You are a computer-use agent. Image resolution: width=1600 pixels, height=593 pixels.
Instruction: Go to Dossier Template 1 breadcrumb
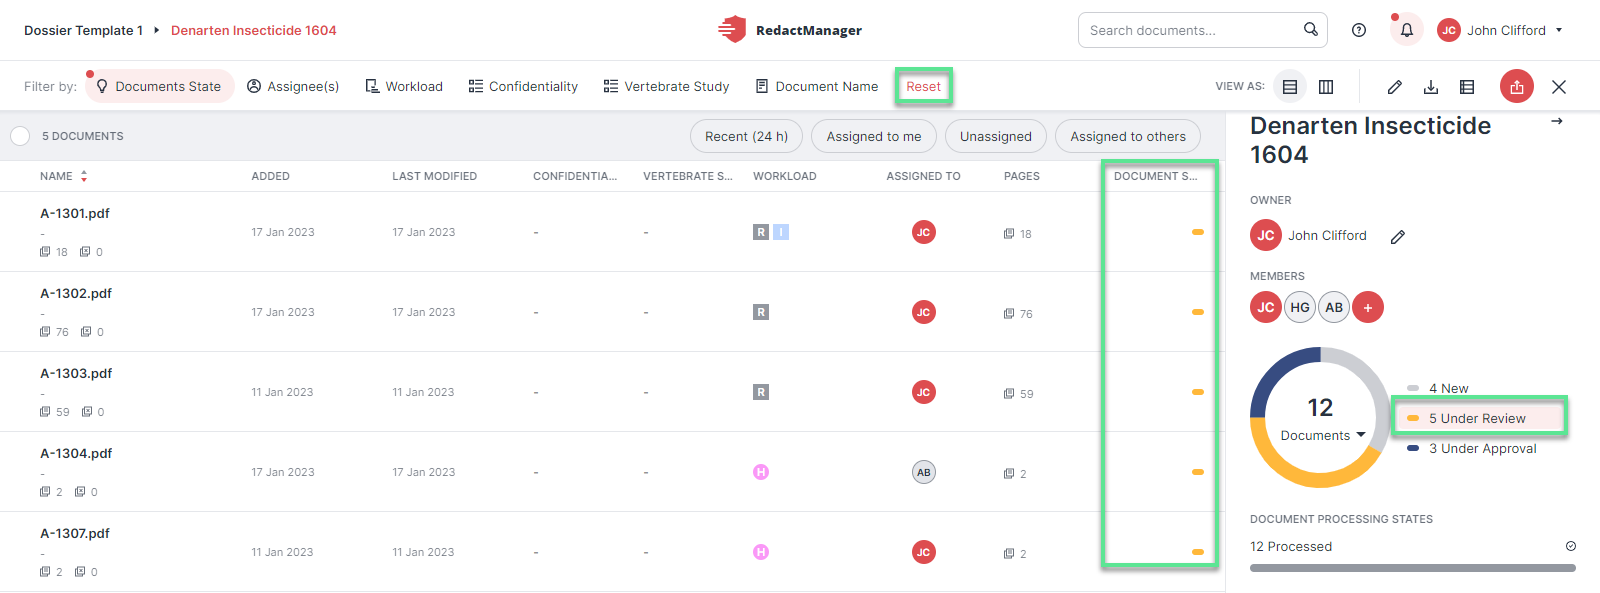(x=84, y=30)
